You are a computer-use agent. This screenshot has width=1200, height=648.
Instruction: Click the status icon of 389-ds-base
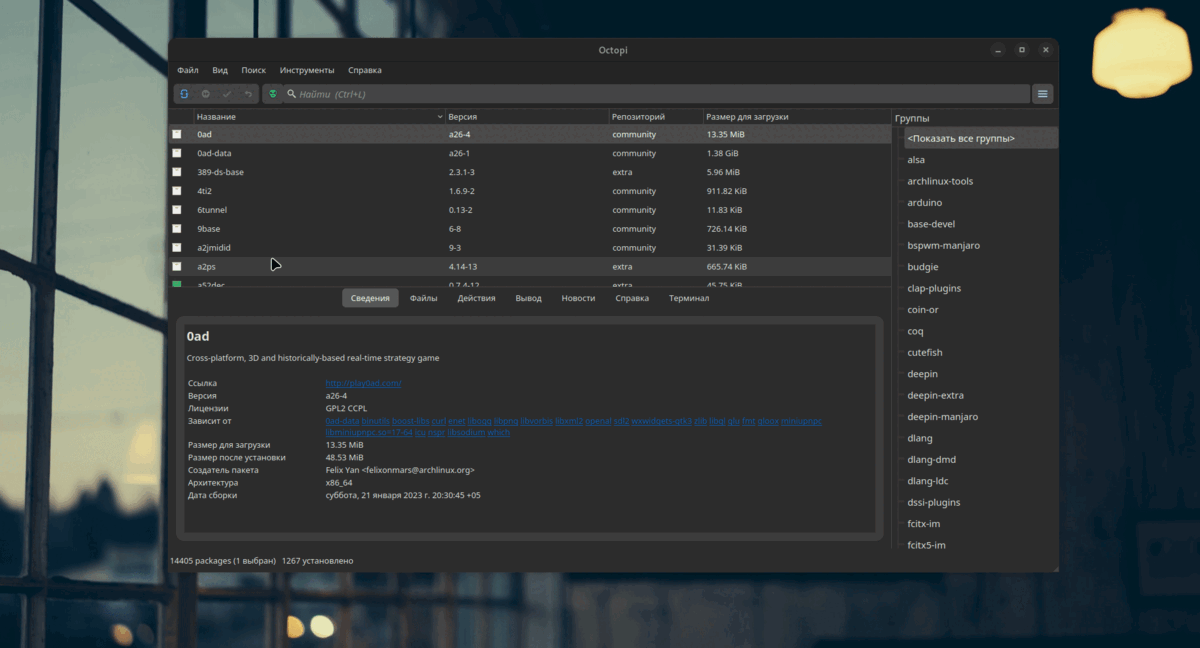(x=177, y=172)
